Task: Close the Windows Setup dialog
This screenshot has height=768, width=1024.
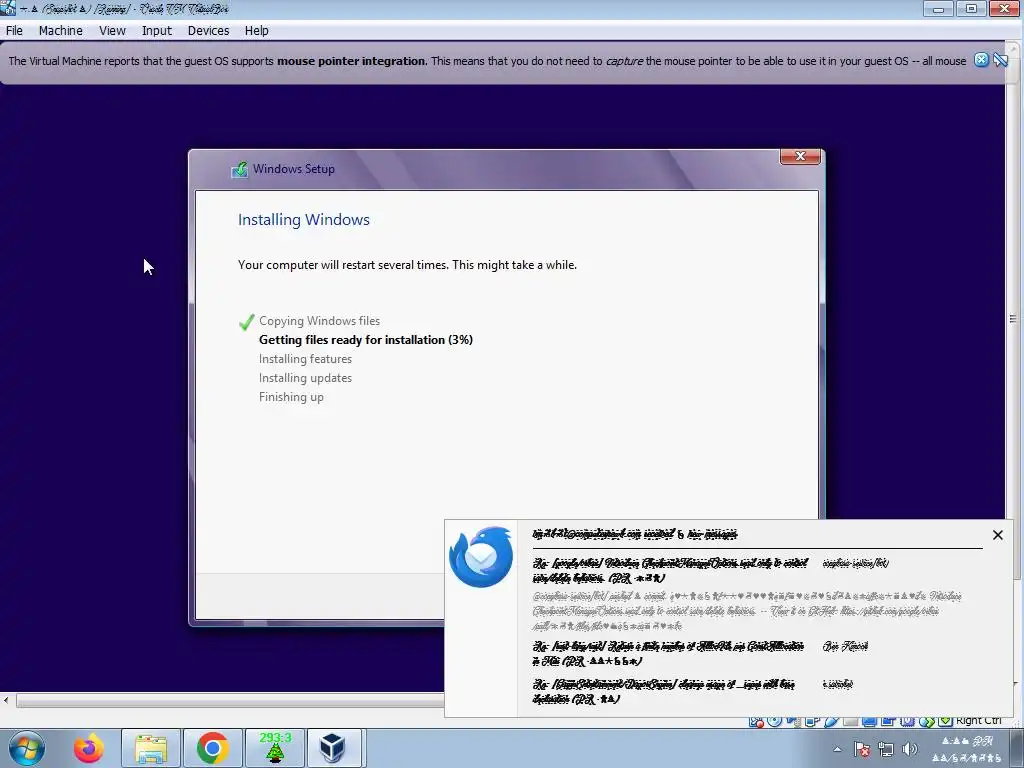Action: point(800,156)
